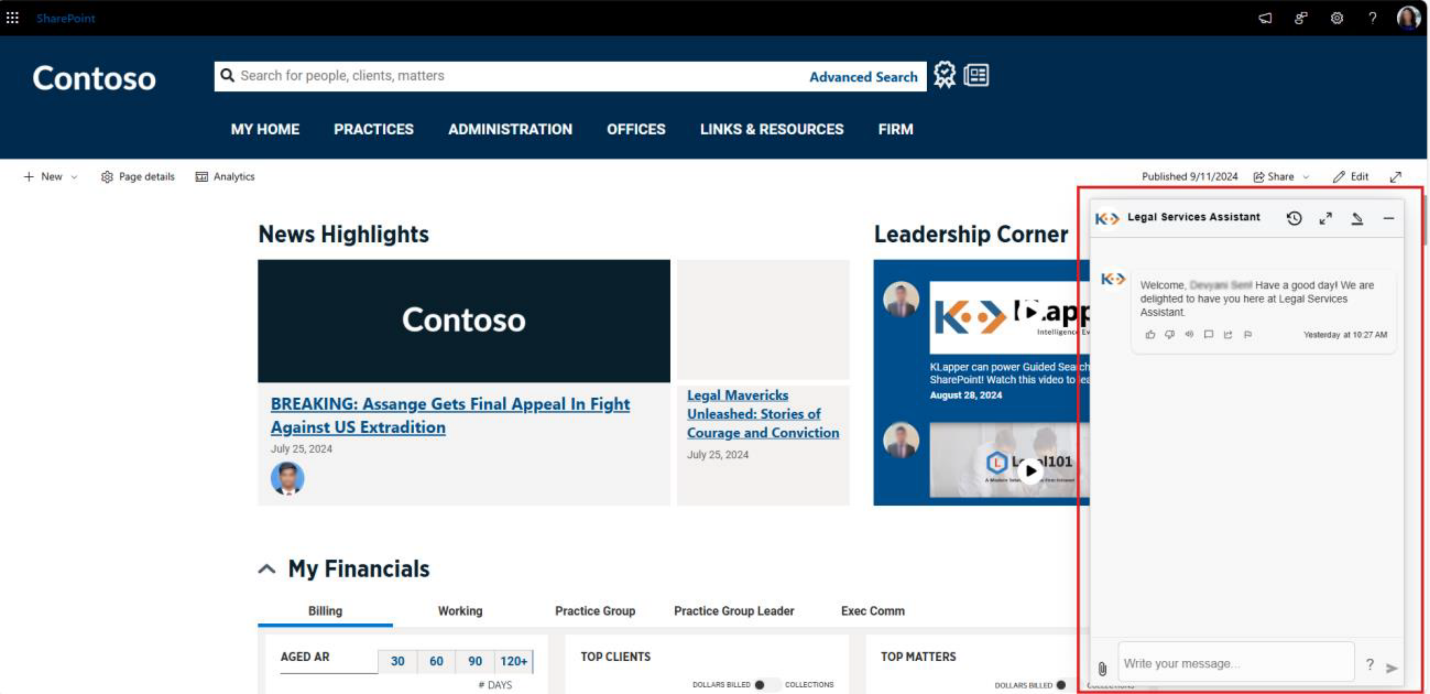Switch to the Practice Group Leader tab

tap(734, 611)
